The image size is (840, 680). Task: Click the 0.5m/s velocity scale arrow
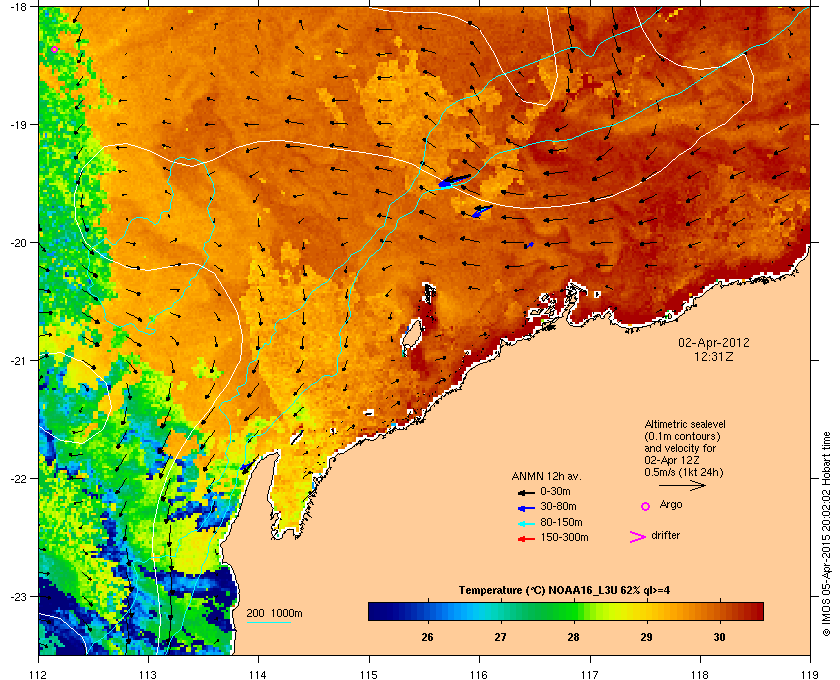pyautogui.click(x=682, y=486)
